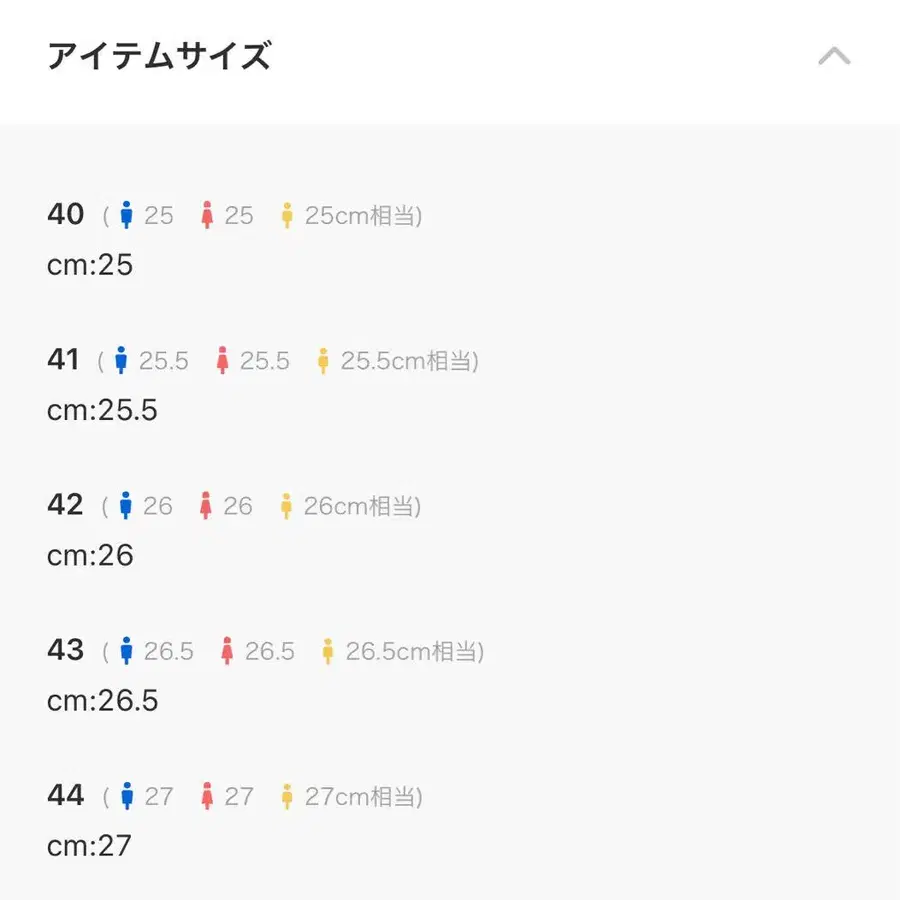Click the red women's icon for size 41
This screenshot has height=900, width=900.
(x=222, y=361)
